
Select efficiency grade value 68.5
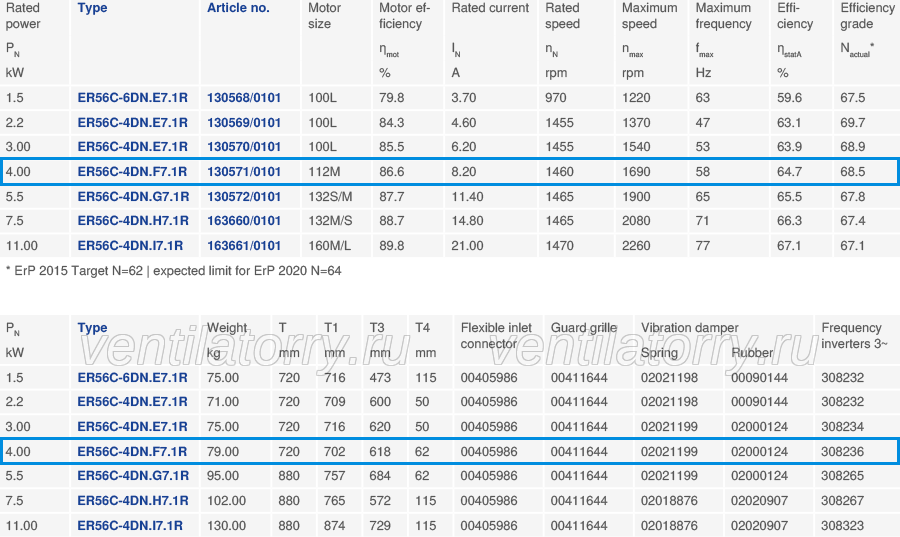click(x=853, y=172)
